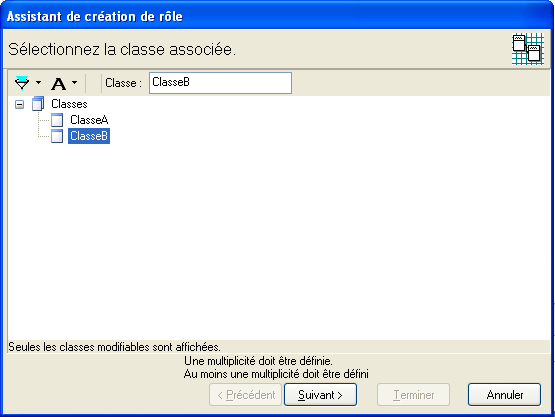Click the letter A toolbar icon
This screenshot has width=555, height=417.
59,84
